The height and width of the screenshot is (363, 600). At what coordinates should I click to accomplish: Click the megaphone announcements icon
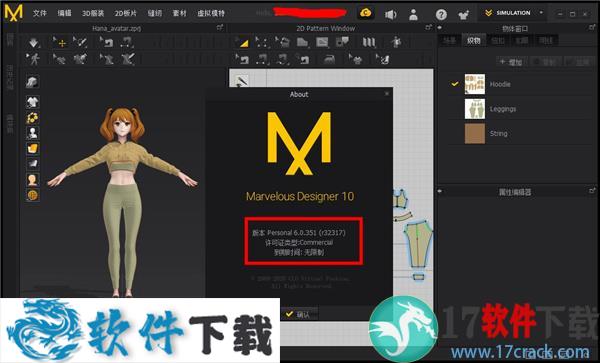390,15
